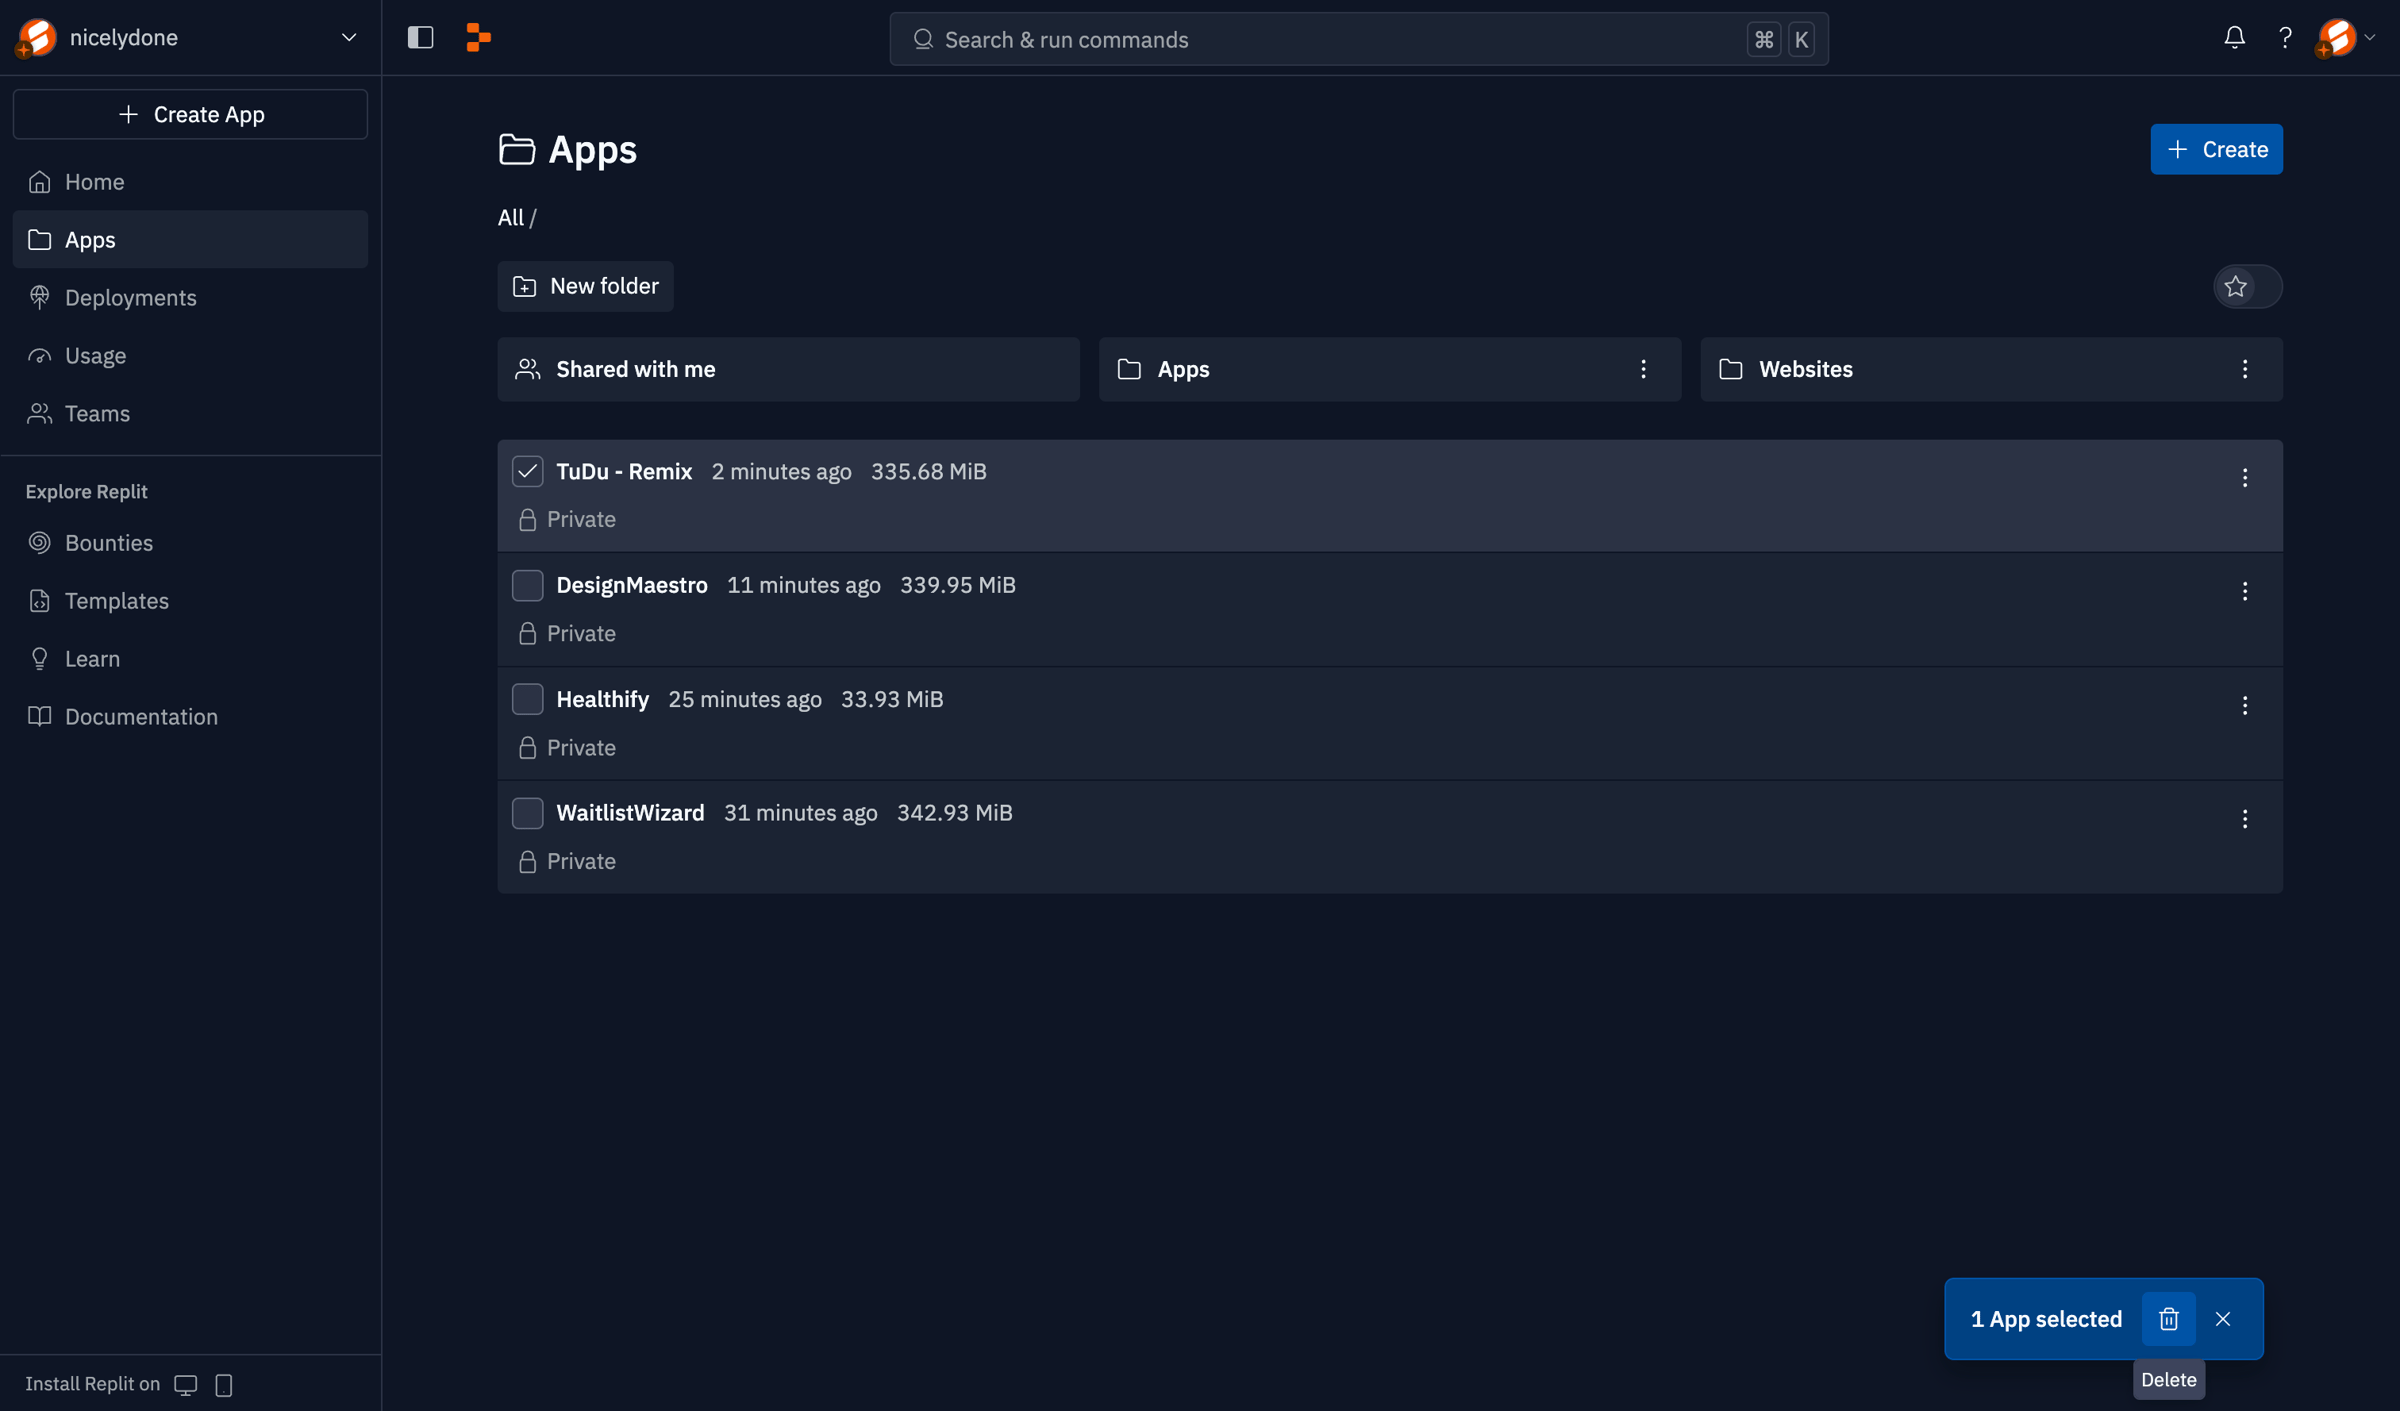
Task: Uncheck the TuDu - Remix checkbox
Action: coord(527,471)
